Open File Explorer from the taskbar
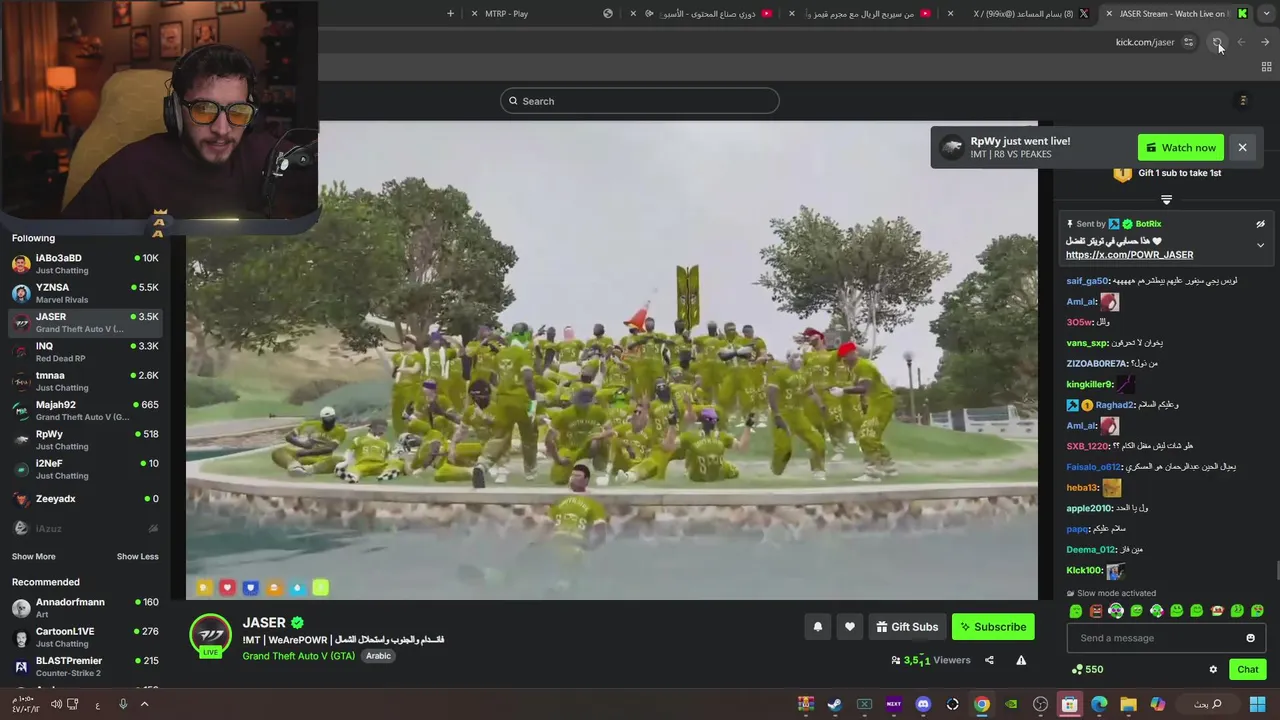This screenshot has height=720, width=1280. tap(1128, 704)
